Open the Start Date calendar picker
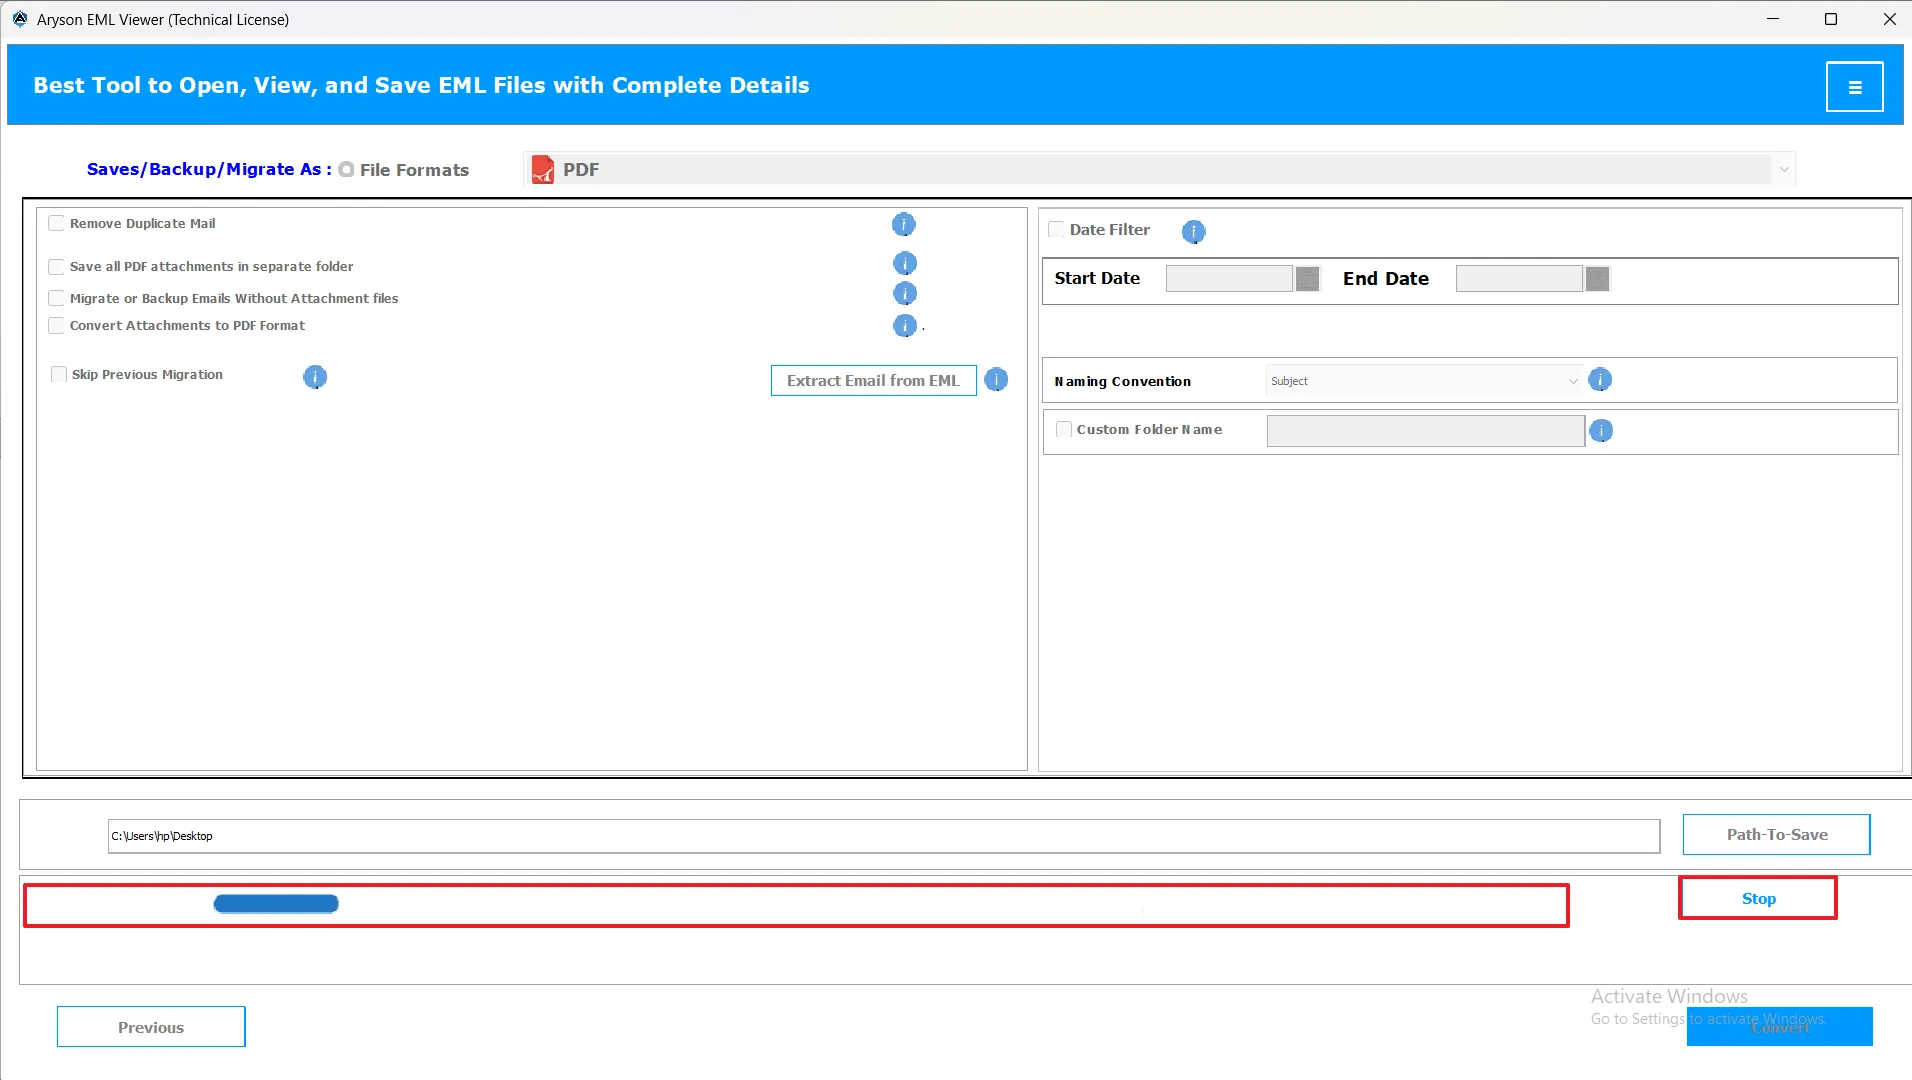 tap(1307, 279)
